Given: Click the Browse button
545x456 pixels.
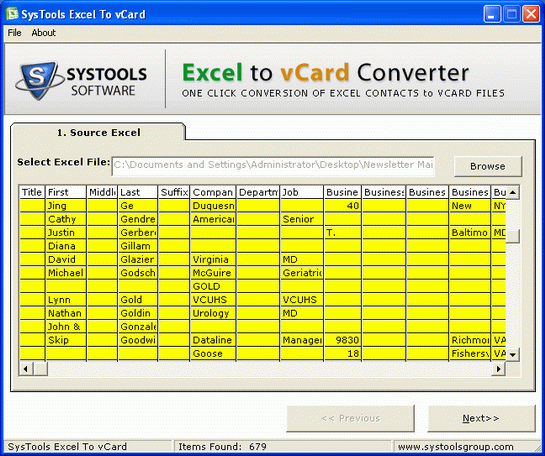Looking at the screenshot, I should (488, 166).
